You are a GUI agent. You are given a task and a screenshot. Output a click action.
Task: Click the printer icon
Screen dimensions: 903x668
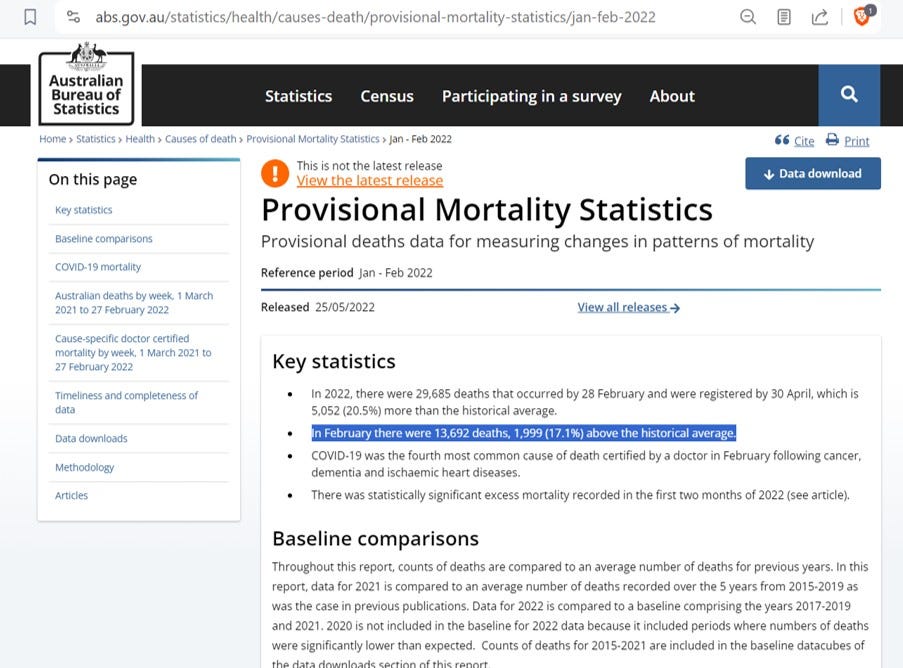[x=832, y=139]
